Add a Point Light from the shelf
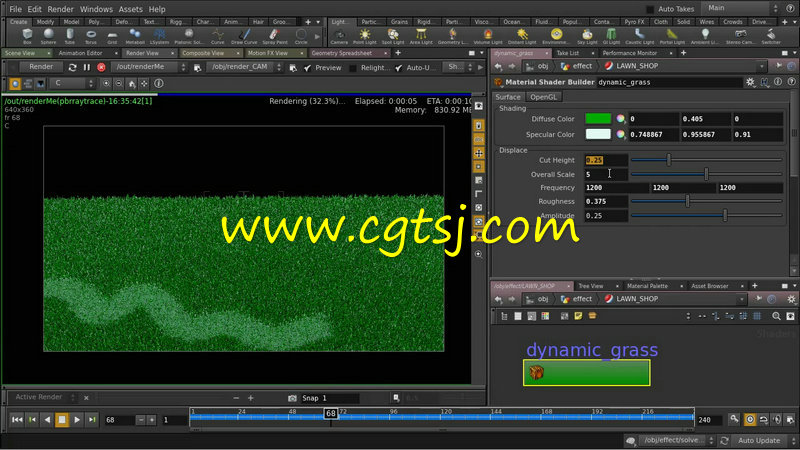This screenshot has height=450, width=800. tap(365, 36)
